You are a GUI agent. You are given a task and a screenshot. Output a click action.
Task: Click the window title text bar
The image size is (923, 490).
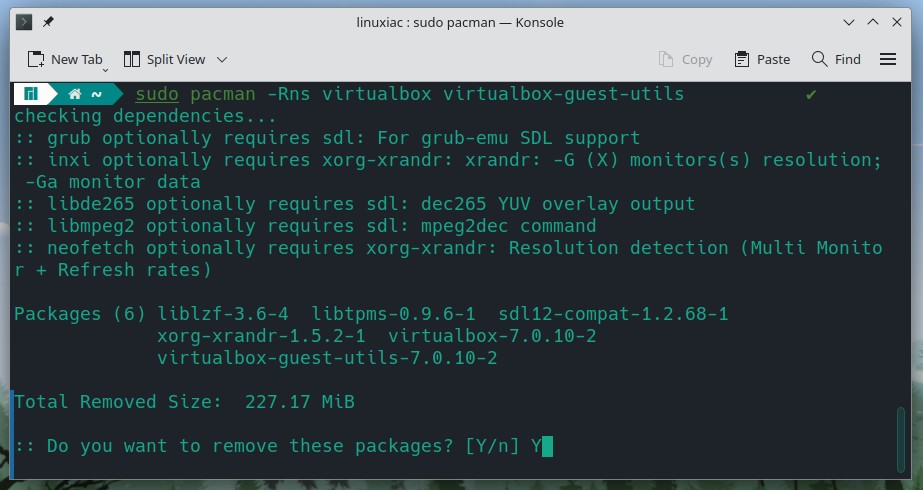[x=460, y=22]
